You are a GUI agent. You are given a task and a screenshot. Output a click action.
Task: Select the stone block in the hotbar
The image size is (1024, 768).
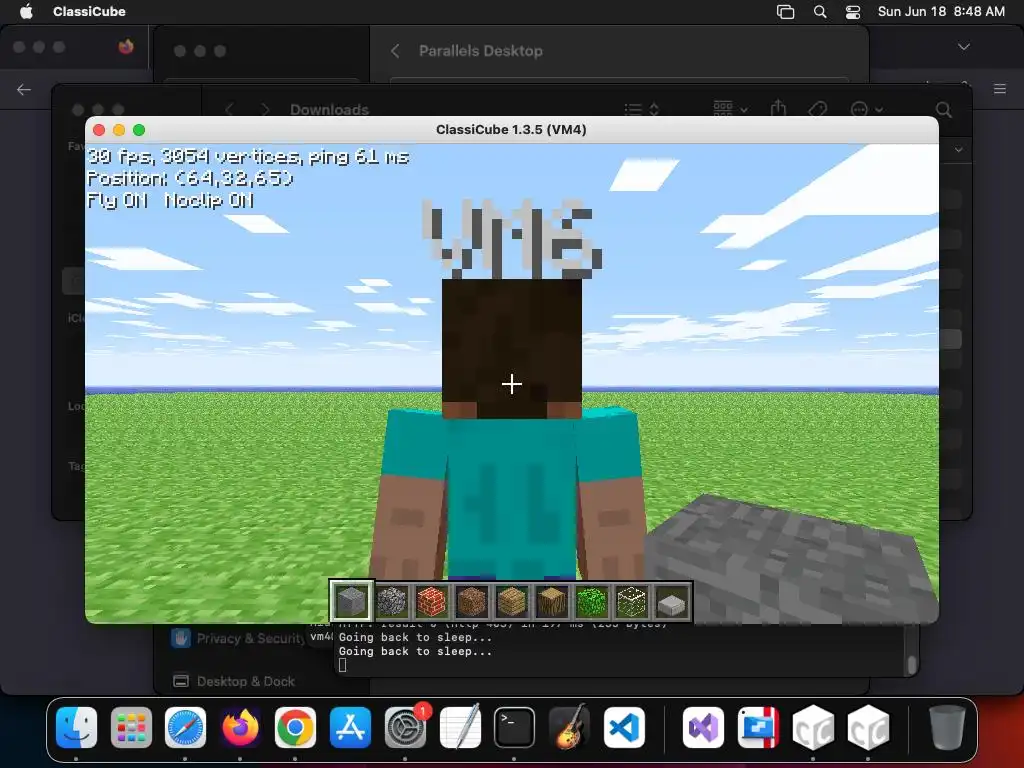[351, 601]
